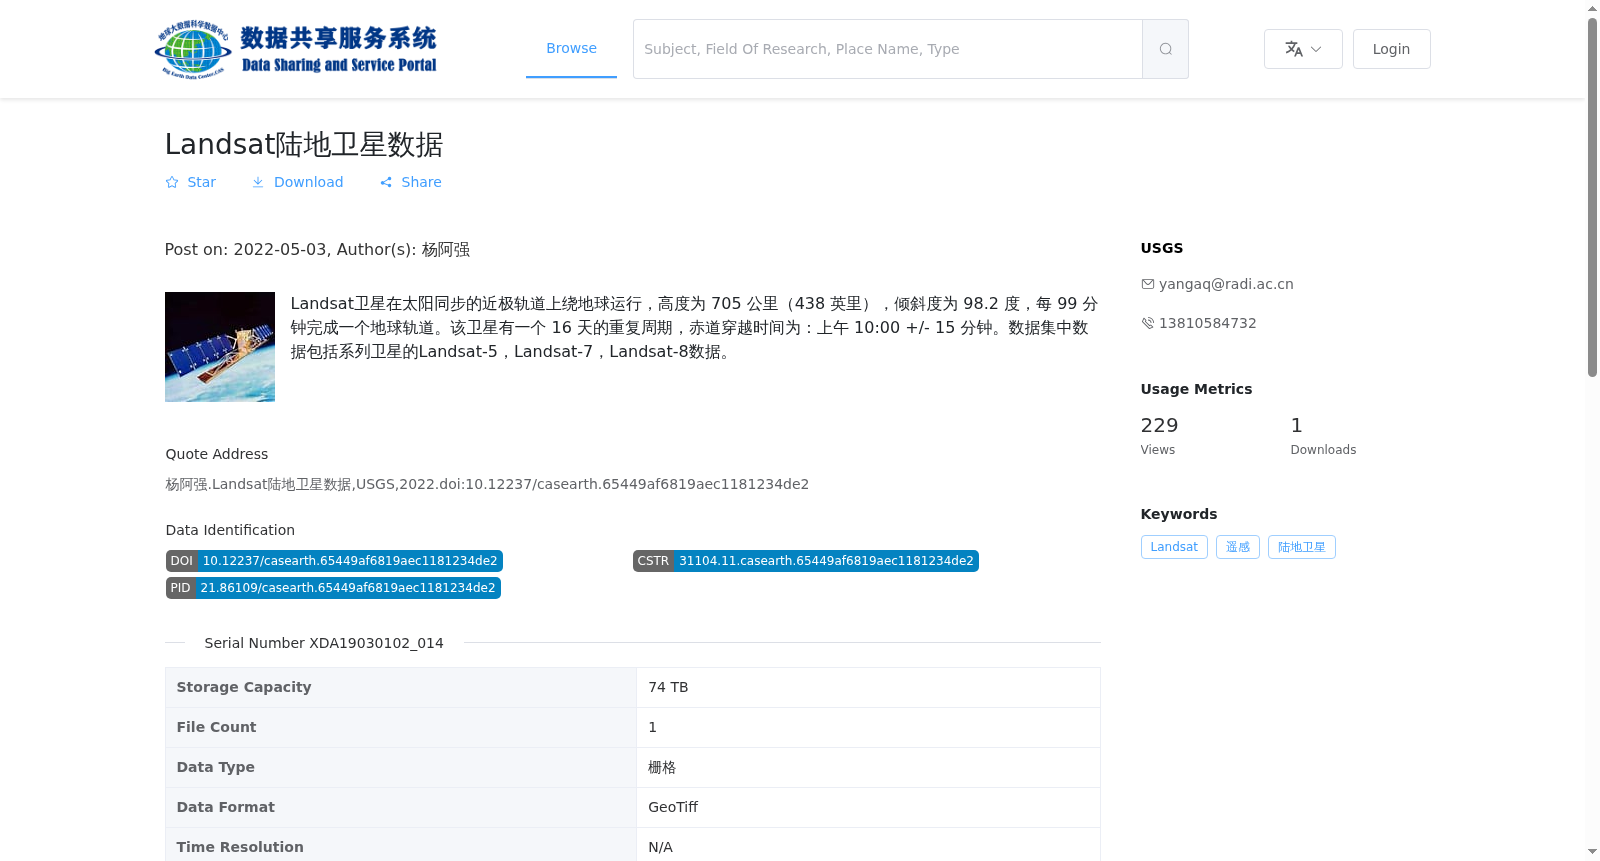Click the phone number 13810584732
Viewport: 1600px width, 861px height.
(1207, 323)
